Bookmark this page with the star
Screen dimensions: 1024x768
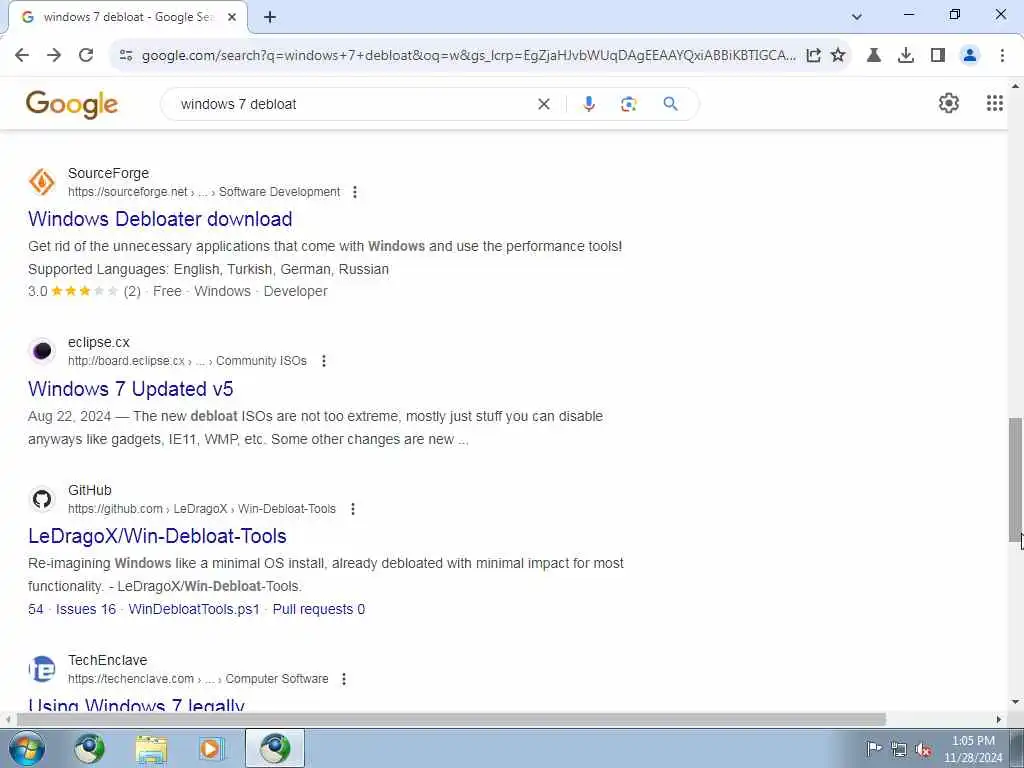pos(838,55)
